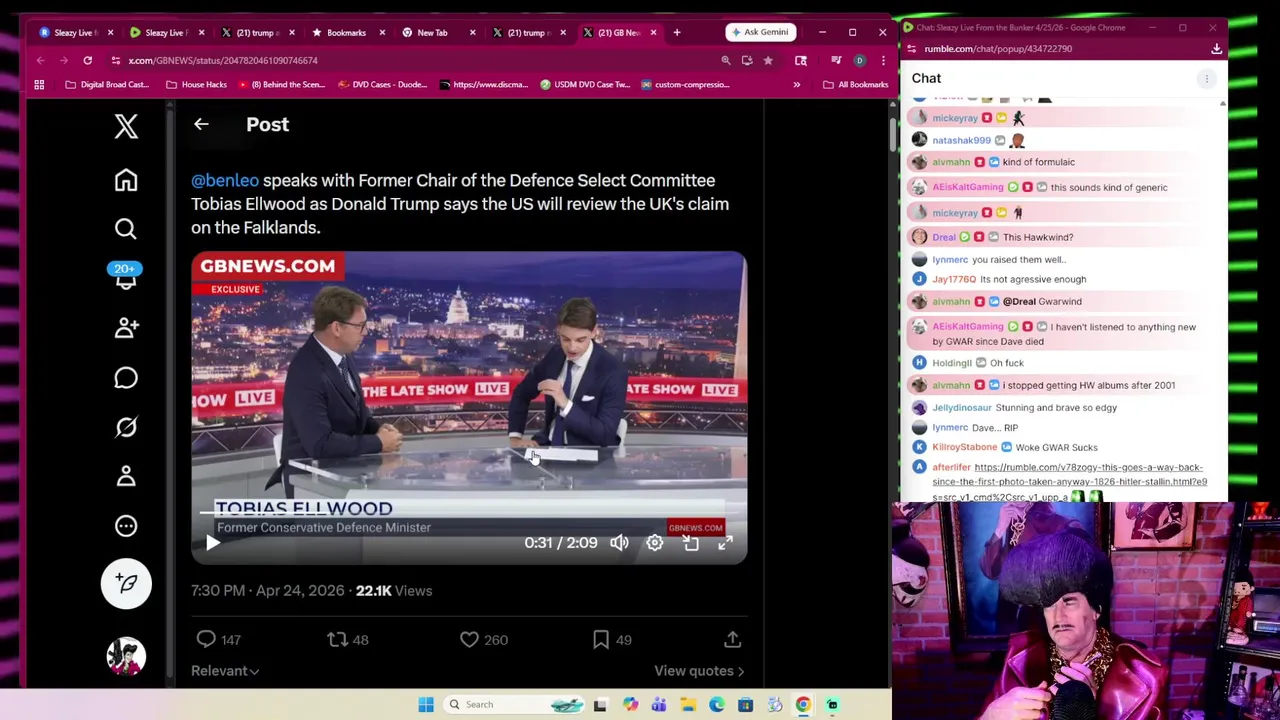Image resolution: width=1280 pixels, height=720 pixels.
Task: Open the X logo home icon
Action: [126, 126]
